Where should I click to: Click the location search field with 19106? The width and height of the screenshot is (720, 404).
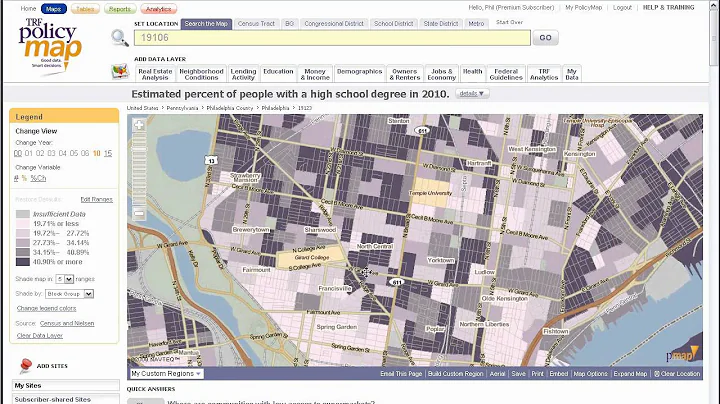(x=332, y=38)
